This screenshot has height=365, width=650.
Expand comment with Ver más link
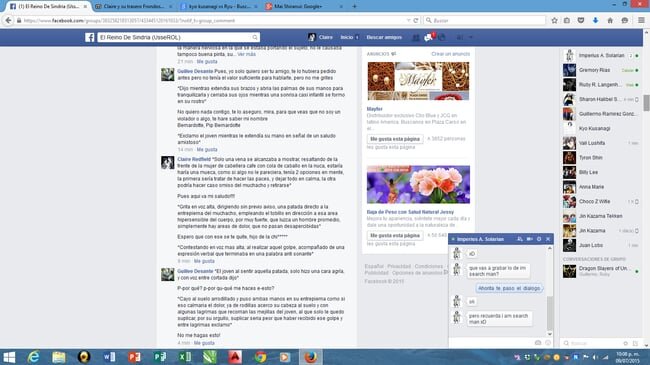246,54
